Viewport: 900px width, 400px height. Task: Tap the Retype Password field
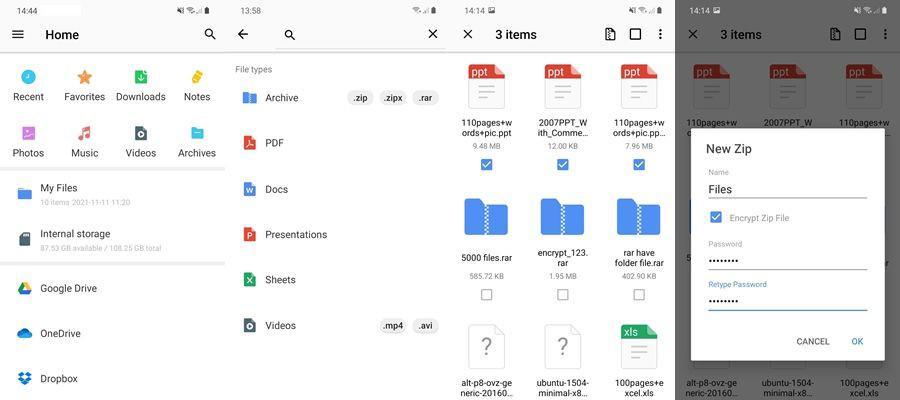[787, 301]
